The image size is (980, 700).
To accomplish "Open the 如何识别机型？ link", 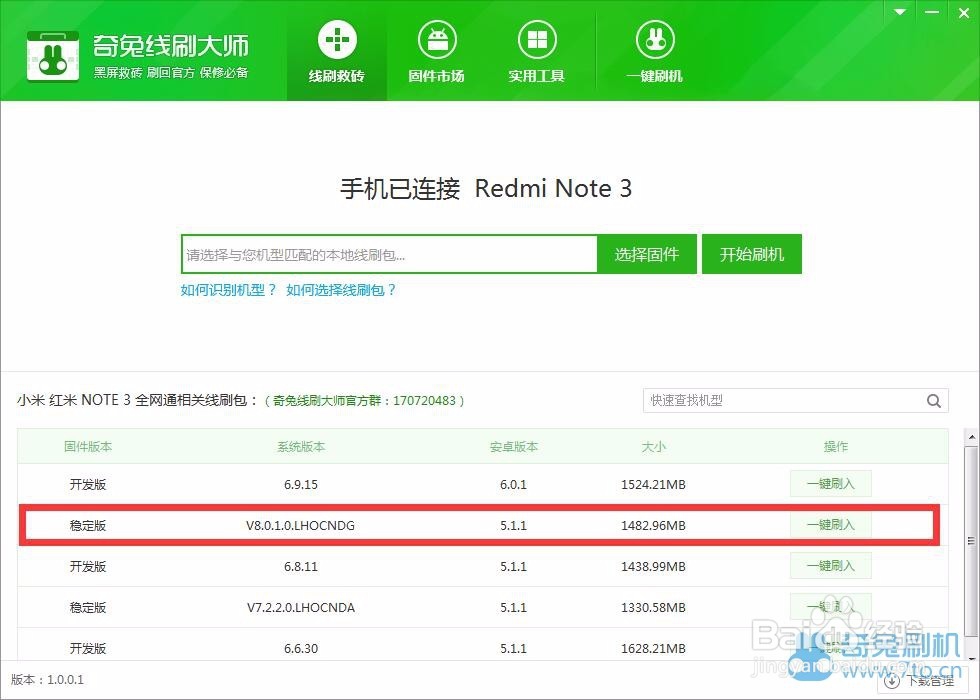I will pos(228,290).
